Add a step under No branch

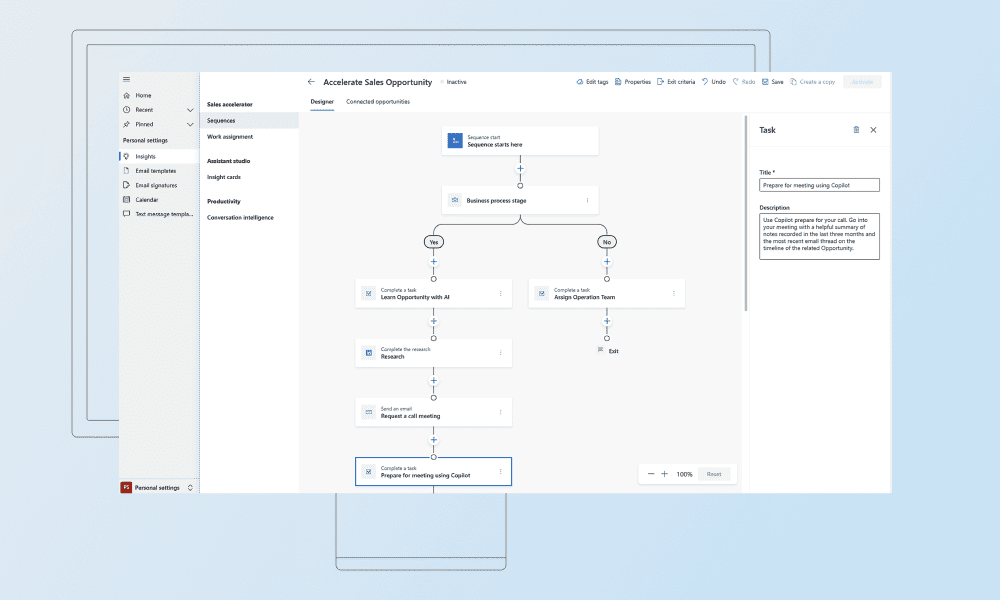pyautogui.click(x=607, y=262)
